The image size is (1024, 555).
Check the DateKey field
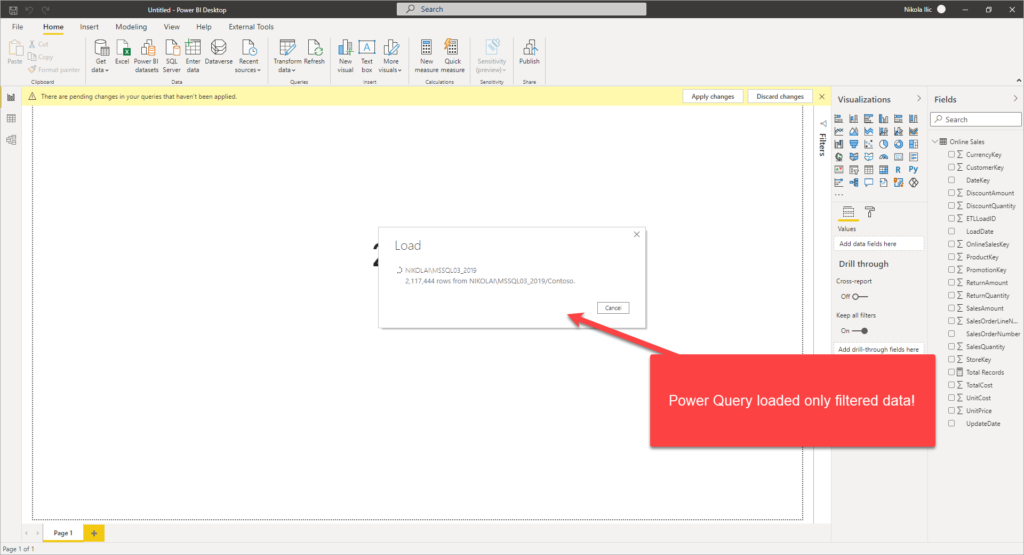(952, 180)
